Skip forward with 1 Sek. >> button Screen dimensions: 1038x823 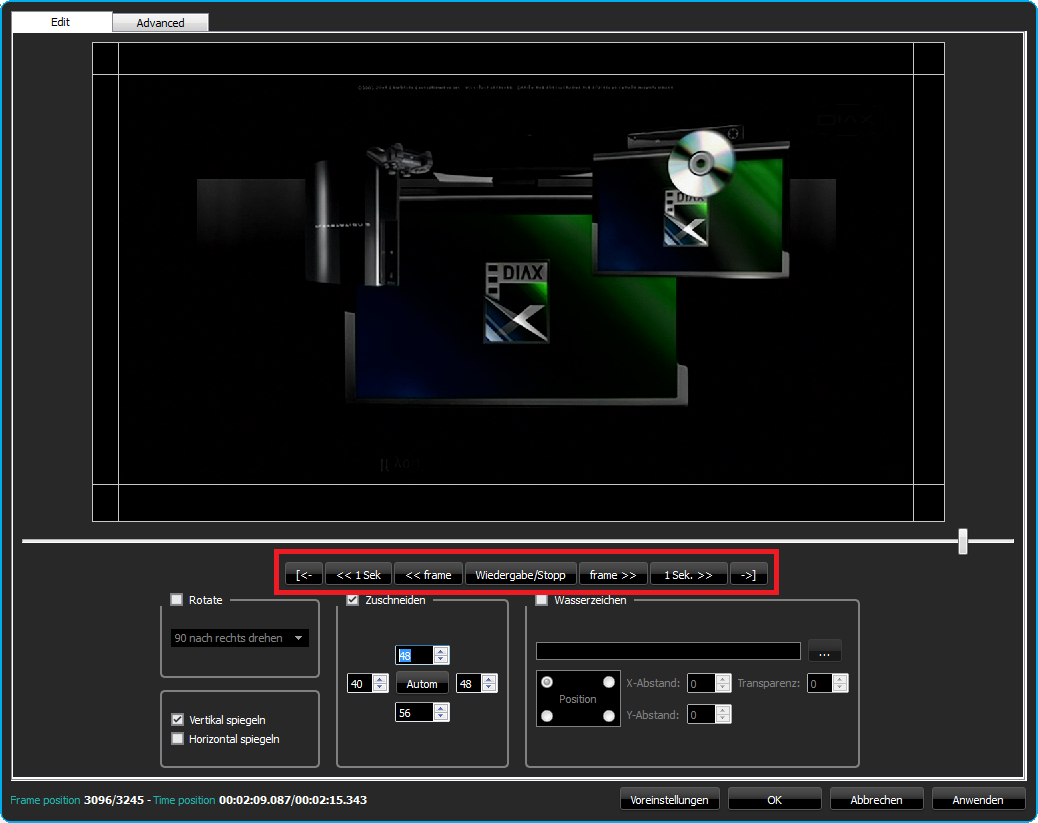click(x=688, y=575)
